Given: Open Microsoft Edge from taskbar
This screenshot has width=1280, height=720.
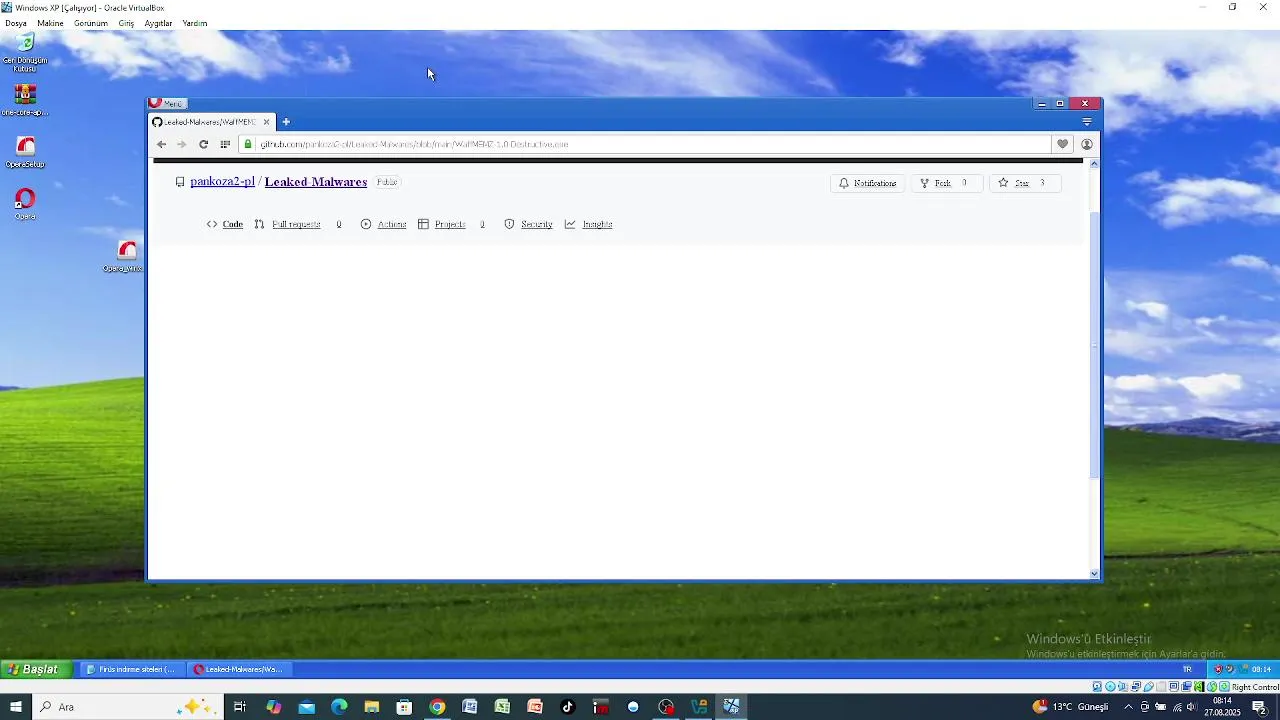Looking at the screenshot, I should 339,707.
